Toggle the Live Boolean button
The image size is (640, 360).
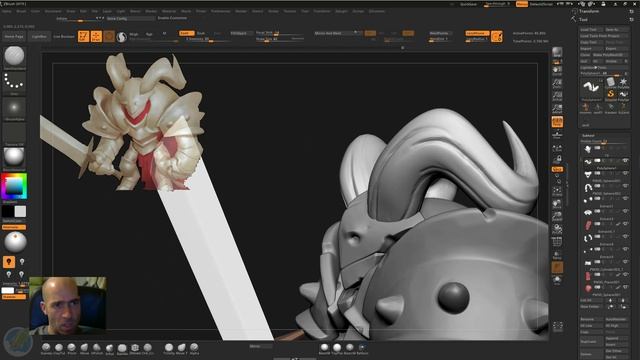pyautogui.click(x=64, y=37)
